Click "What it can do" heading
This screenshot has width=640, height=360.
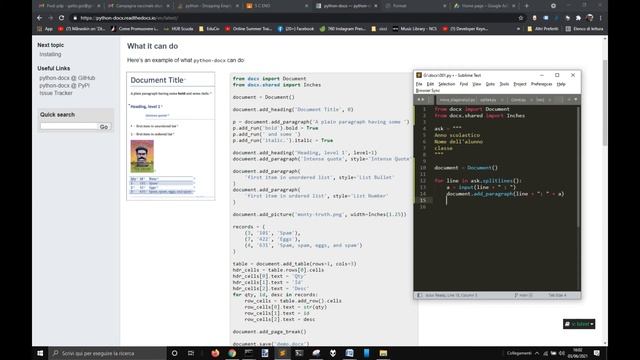click(x=152, y=46)
